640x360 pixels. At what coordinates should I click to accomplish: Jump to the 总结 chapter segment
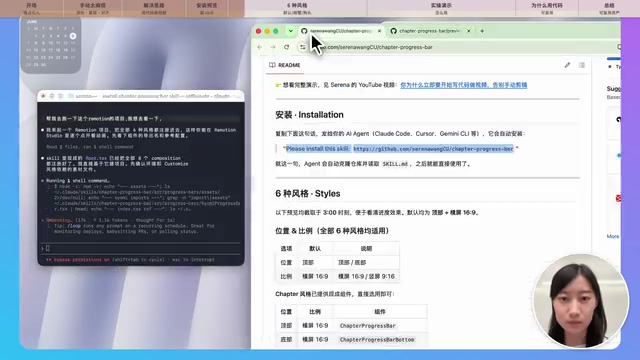pos(609,9)
